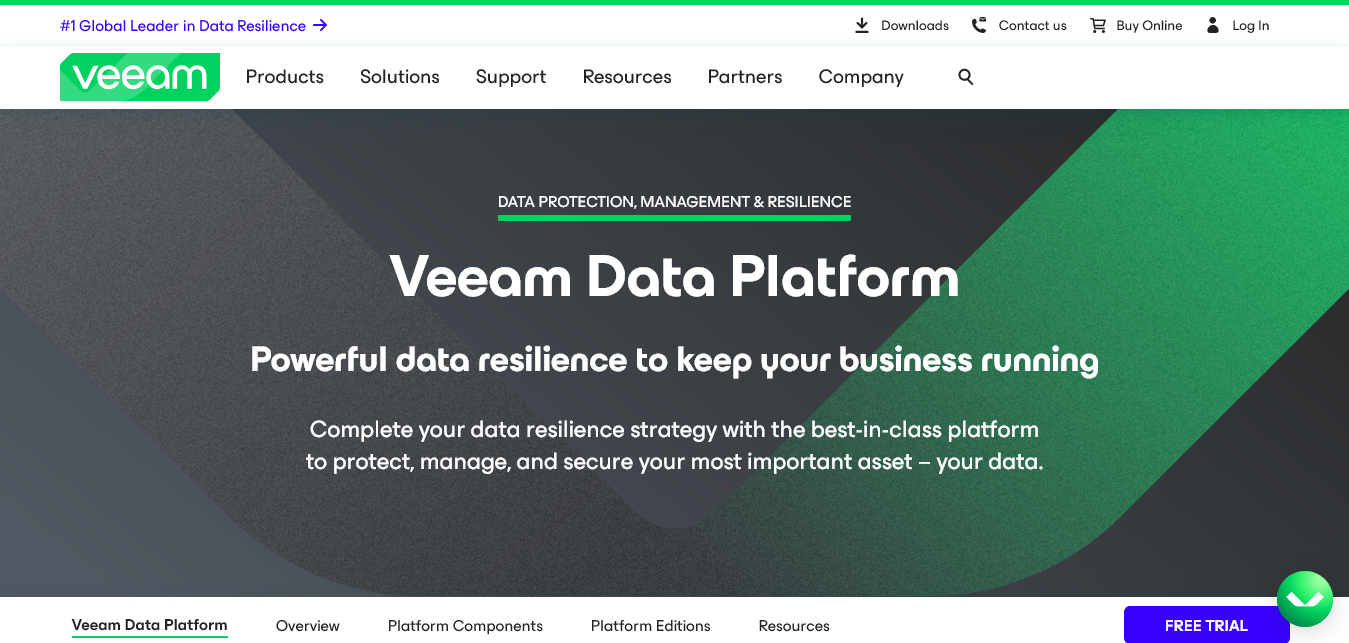Open the green chat widget at bottom right
This screenshot has width=1349, height=643.
pyautogui.click(x=1305, y=598)
